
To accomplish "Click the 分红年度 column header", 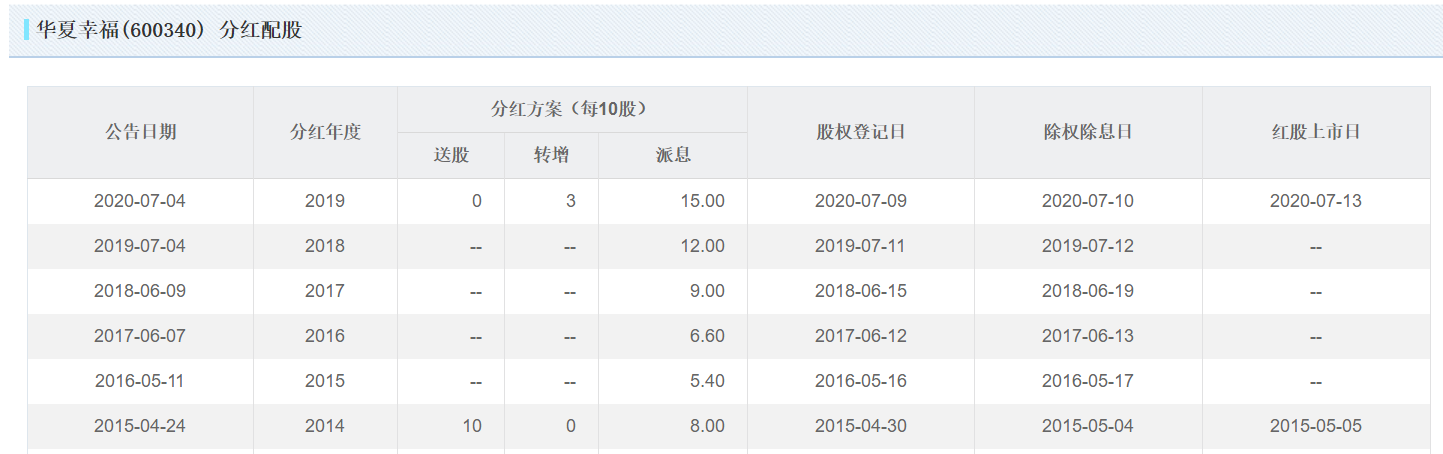I will [x=325, y=132].
